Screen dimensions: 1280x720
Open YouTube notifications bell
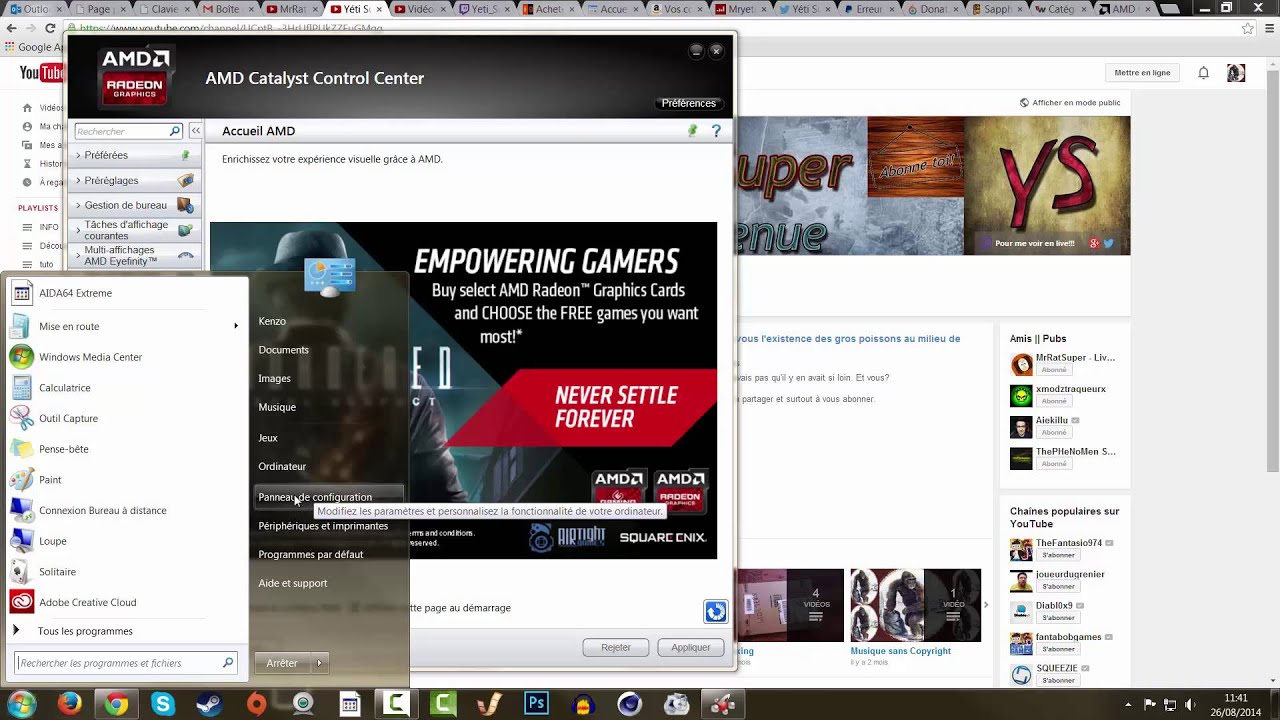[x=1204, y=73]
